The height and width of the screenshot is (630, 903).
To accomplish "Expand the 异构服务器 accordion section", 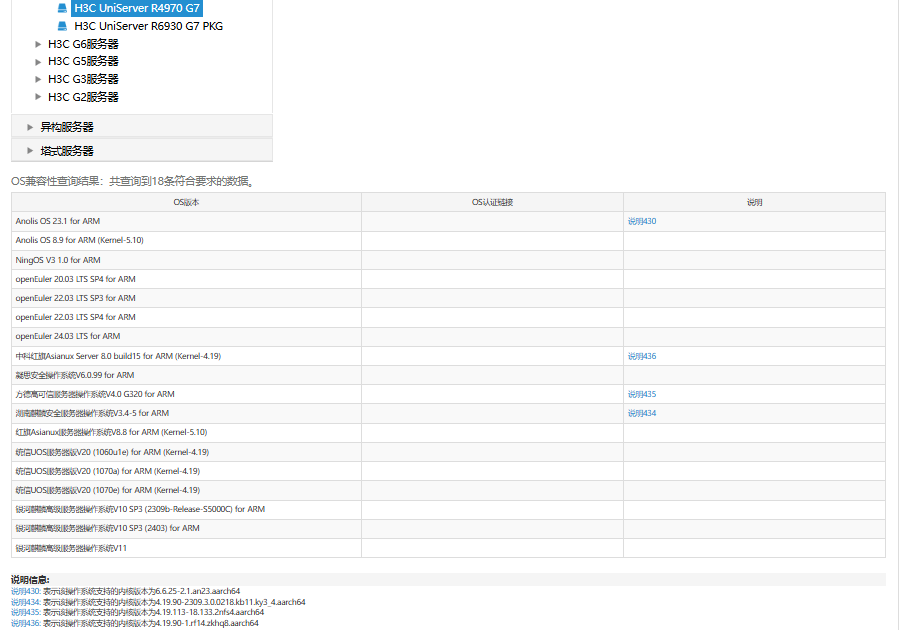I will pos(142,127).
